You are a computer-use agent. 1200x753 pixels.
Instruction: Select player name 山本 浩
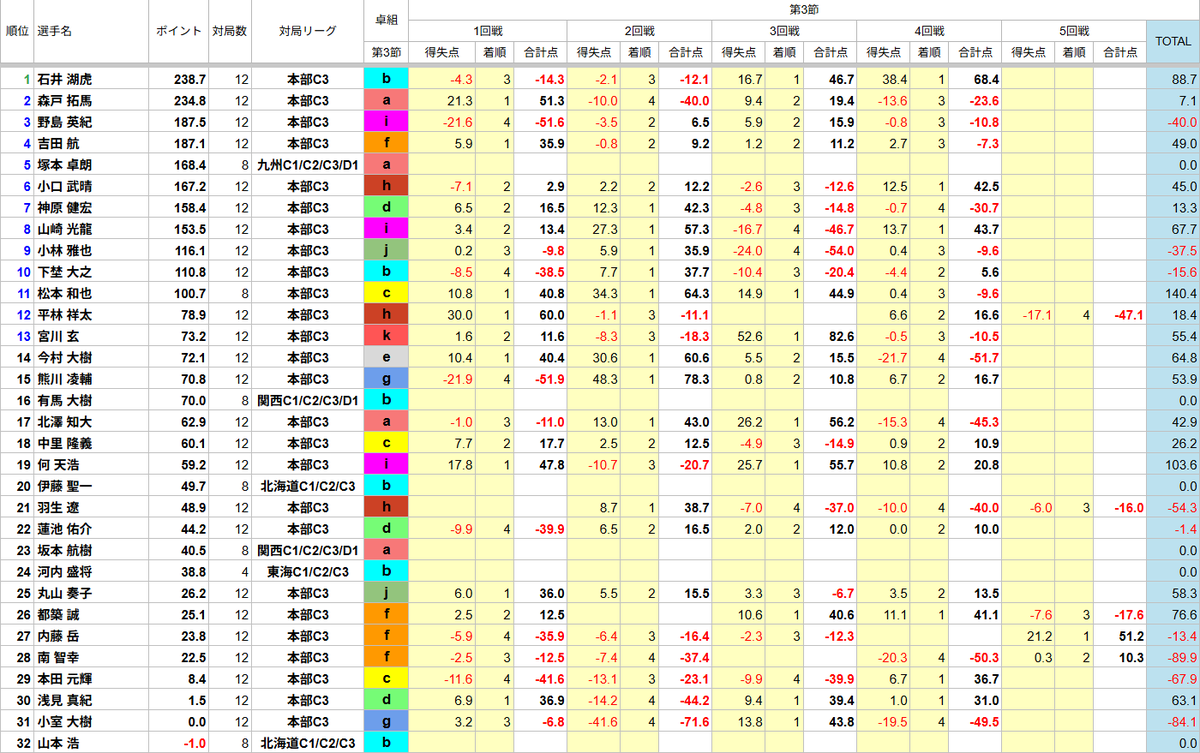[x=56, y=744]
